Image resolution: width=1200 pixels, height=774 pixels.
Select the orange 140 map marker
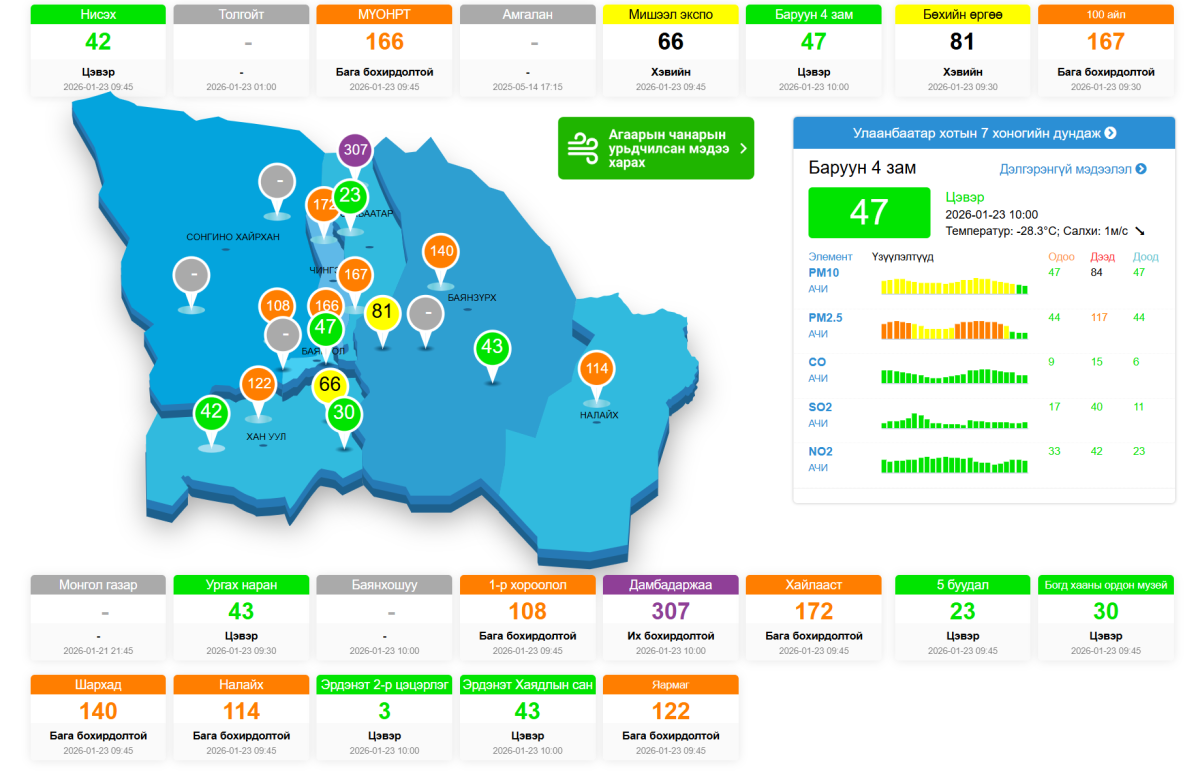coord(441,252)
